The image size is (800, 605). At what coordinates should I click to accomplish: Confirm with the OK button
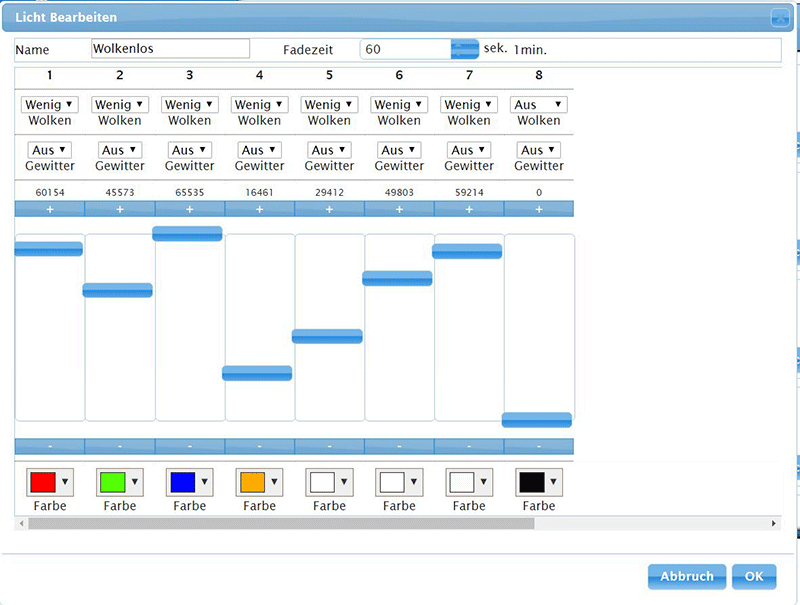[753, 577]
